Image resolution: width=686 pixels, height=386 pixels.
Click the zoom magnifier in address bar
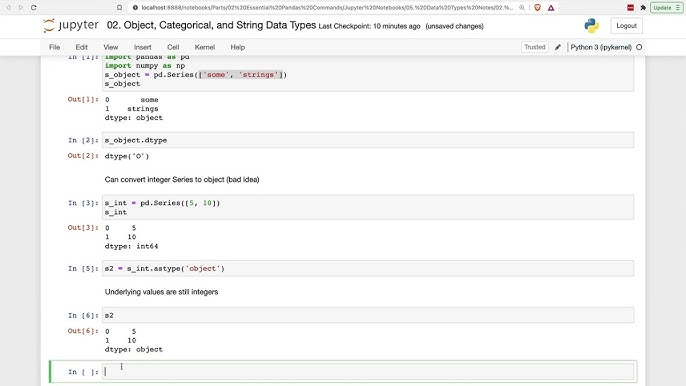click(522, 7)
